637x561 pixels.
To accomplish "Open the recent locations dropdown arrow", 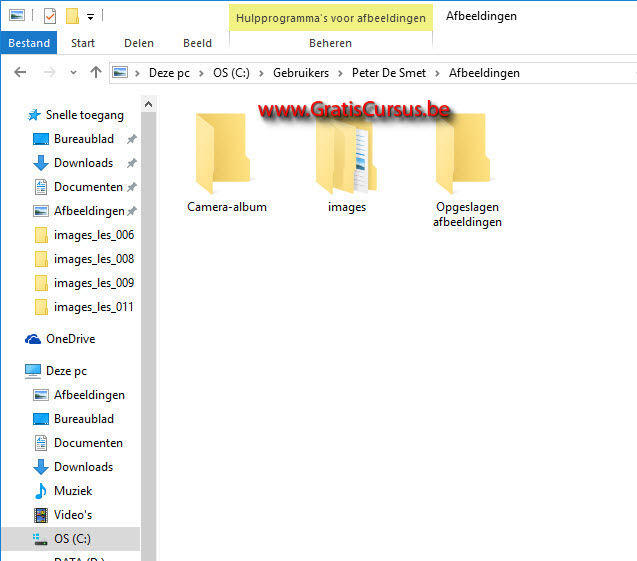I will coord(74,73).
